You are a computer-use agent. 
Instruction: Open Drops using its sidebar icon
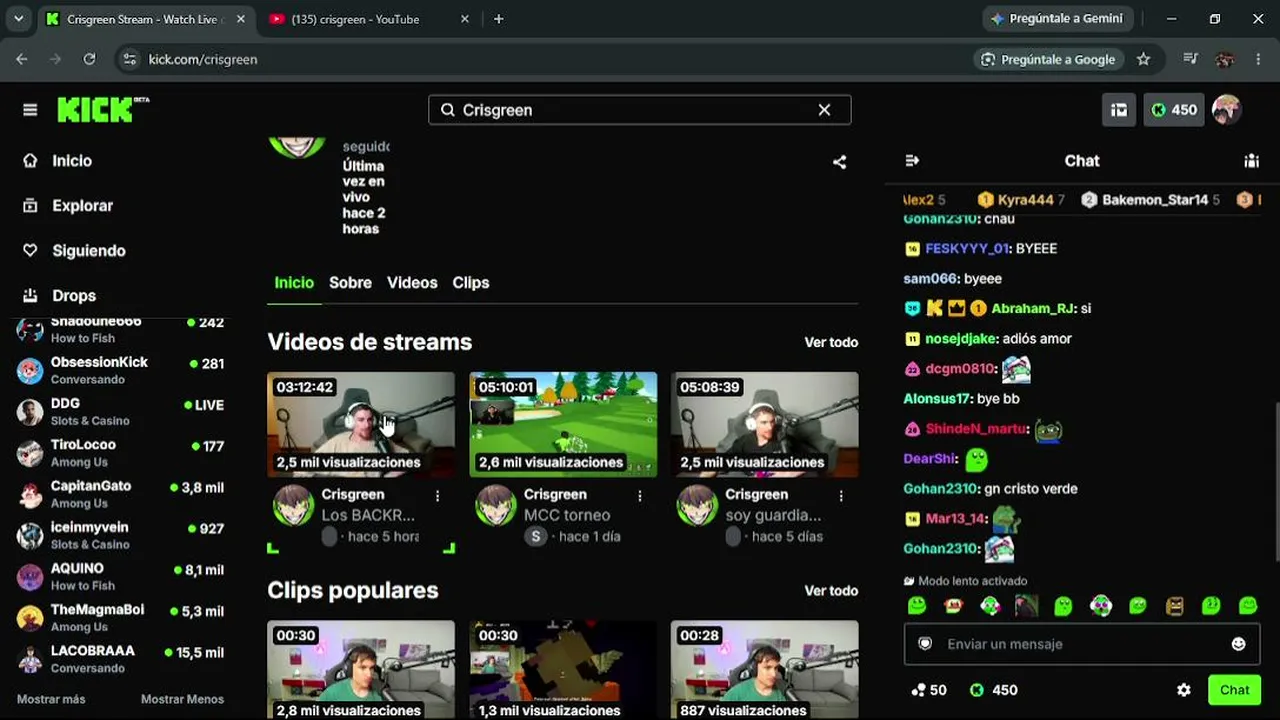click(x=30, y=296)
